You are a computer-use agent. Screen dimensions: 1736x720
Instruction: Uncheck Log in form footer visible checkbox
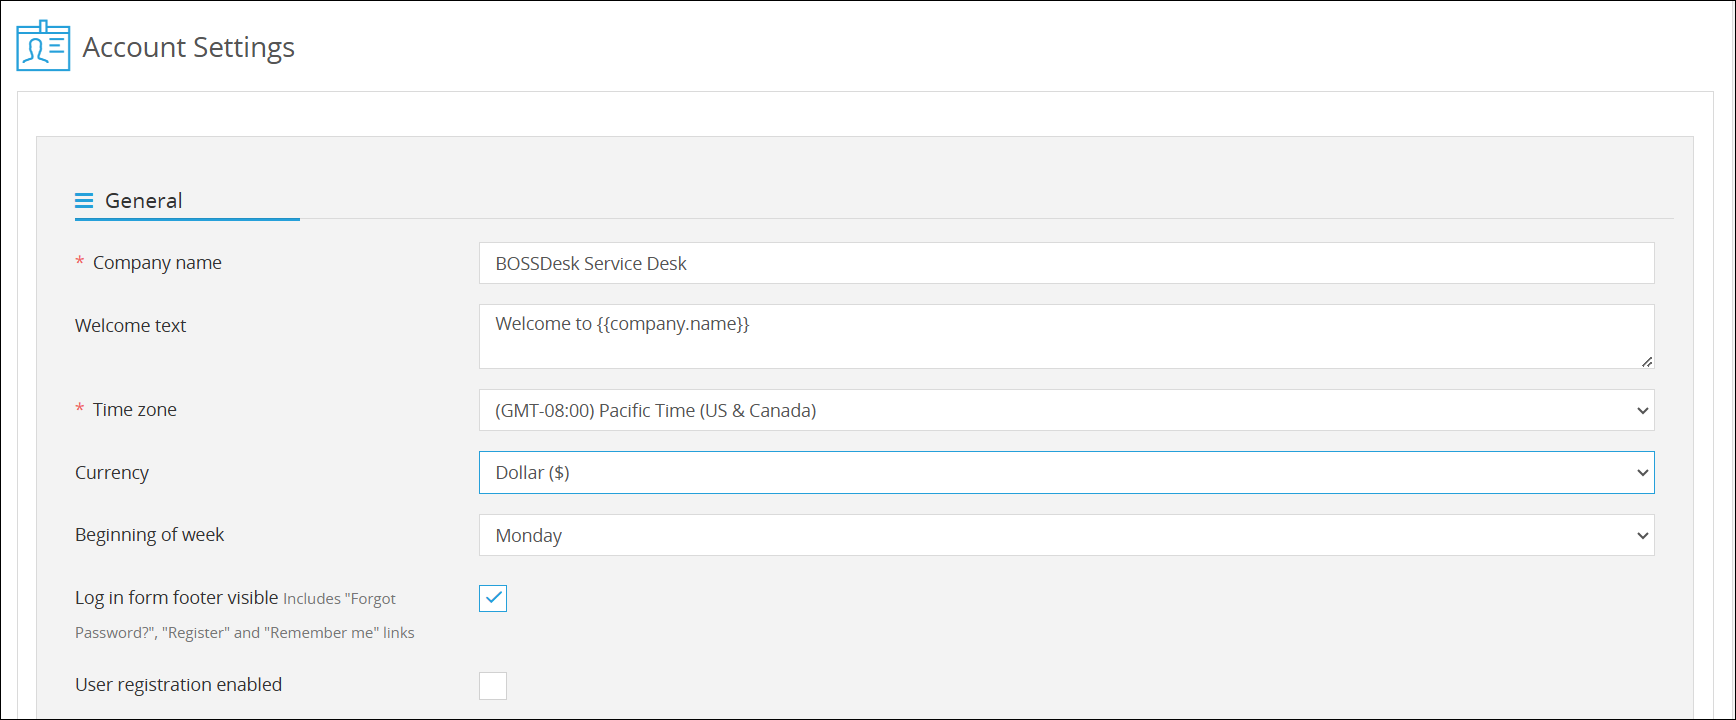(493, 598)
